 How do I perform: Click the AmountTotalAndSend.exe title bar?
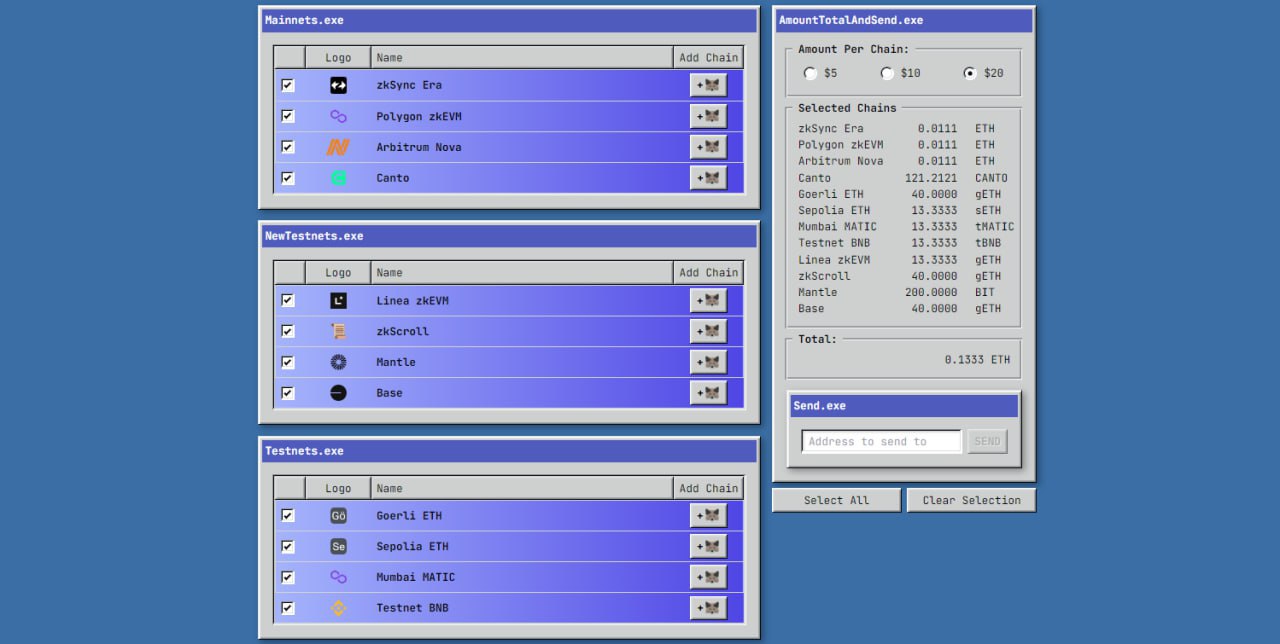tap(904, 20)
